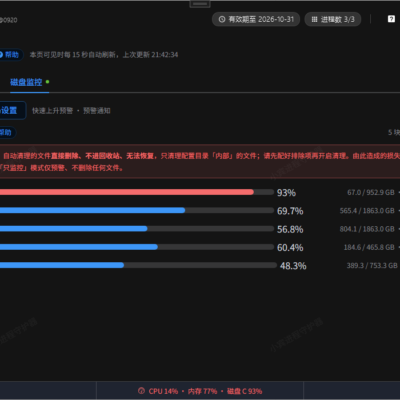Click the 磁盘 C 93% status bar text
The width and height of the screenshot is (400, 400).
(244, 391)
